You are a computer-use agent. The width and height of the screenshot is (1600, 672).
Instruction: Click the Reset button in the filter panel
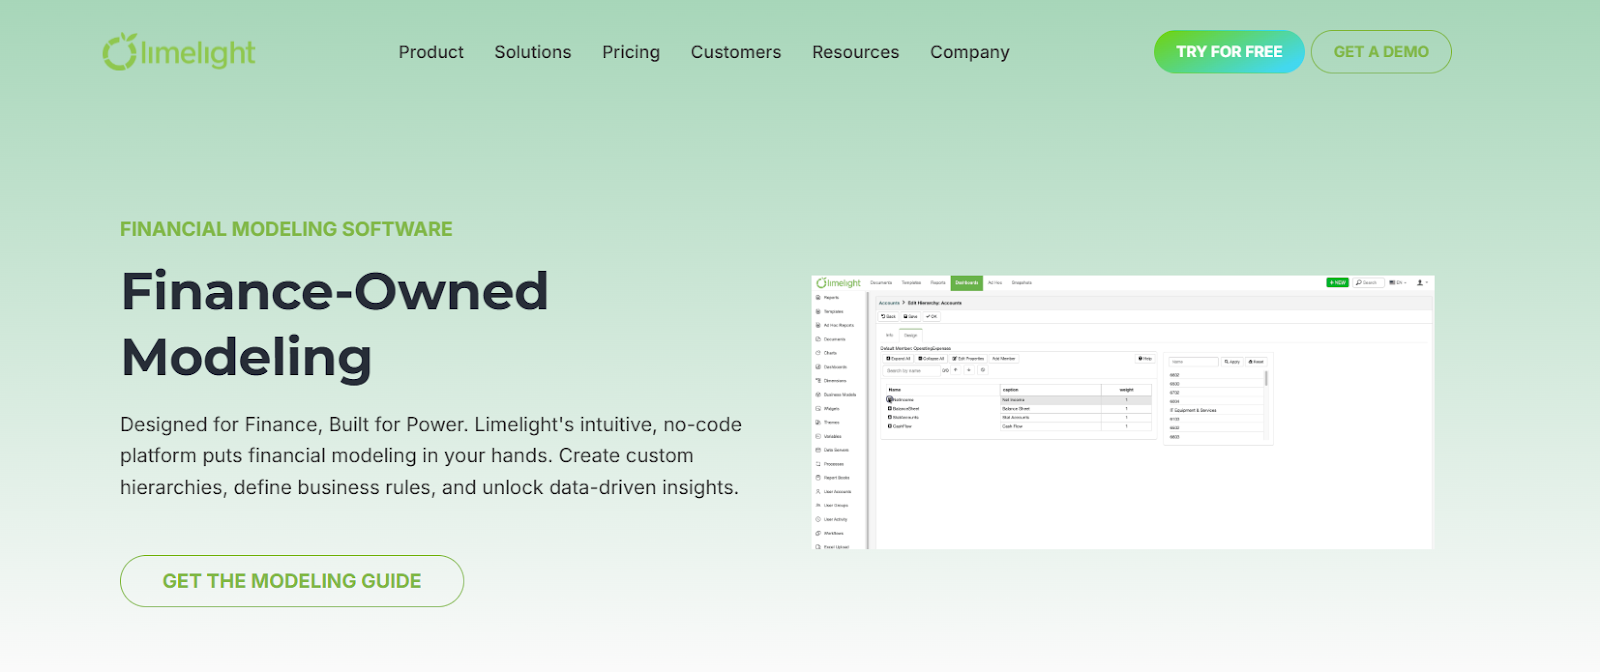point(1256,361)
